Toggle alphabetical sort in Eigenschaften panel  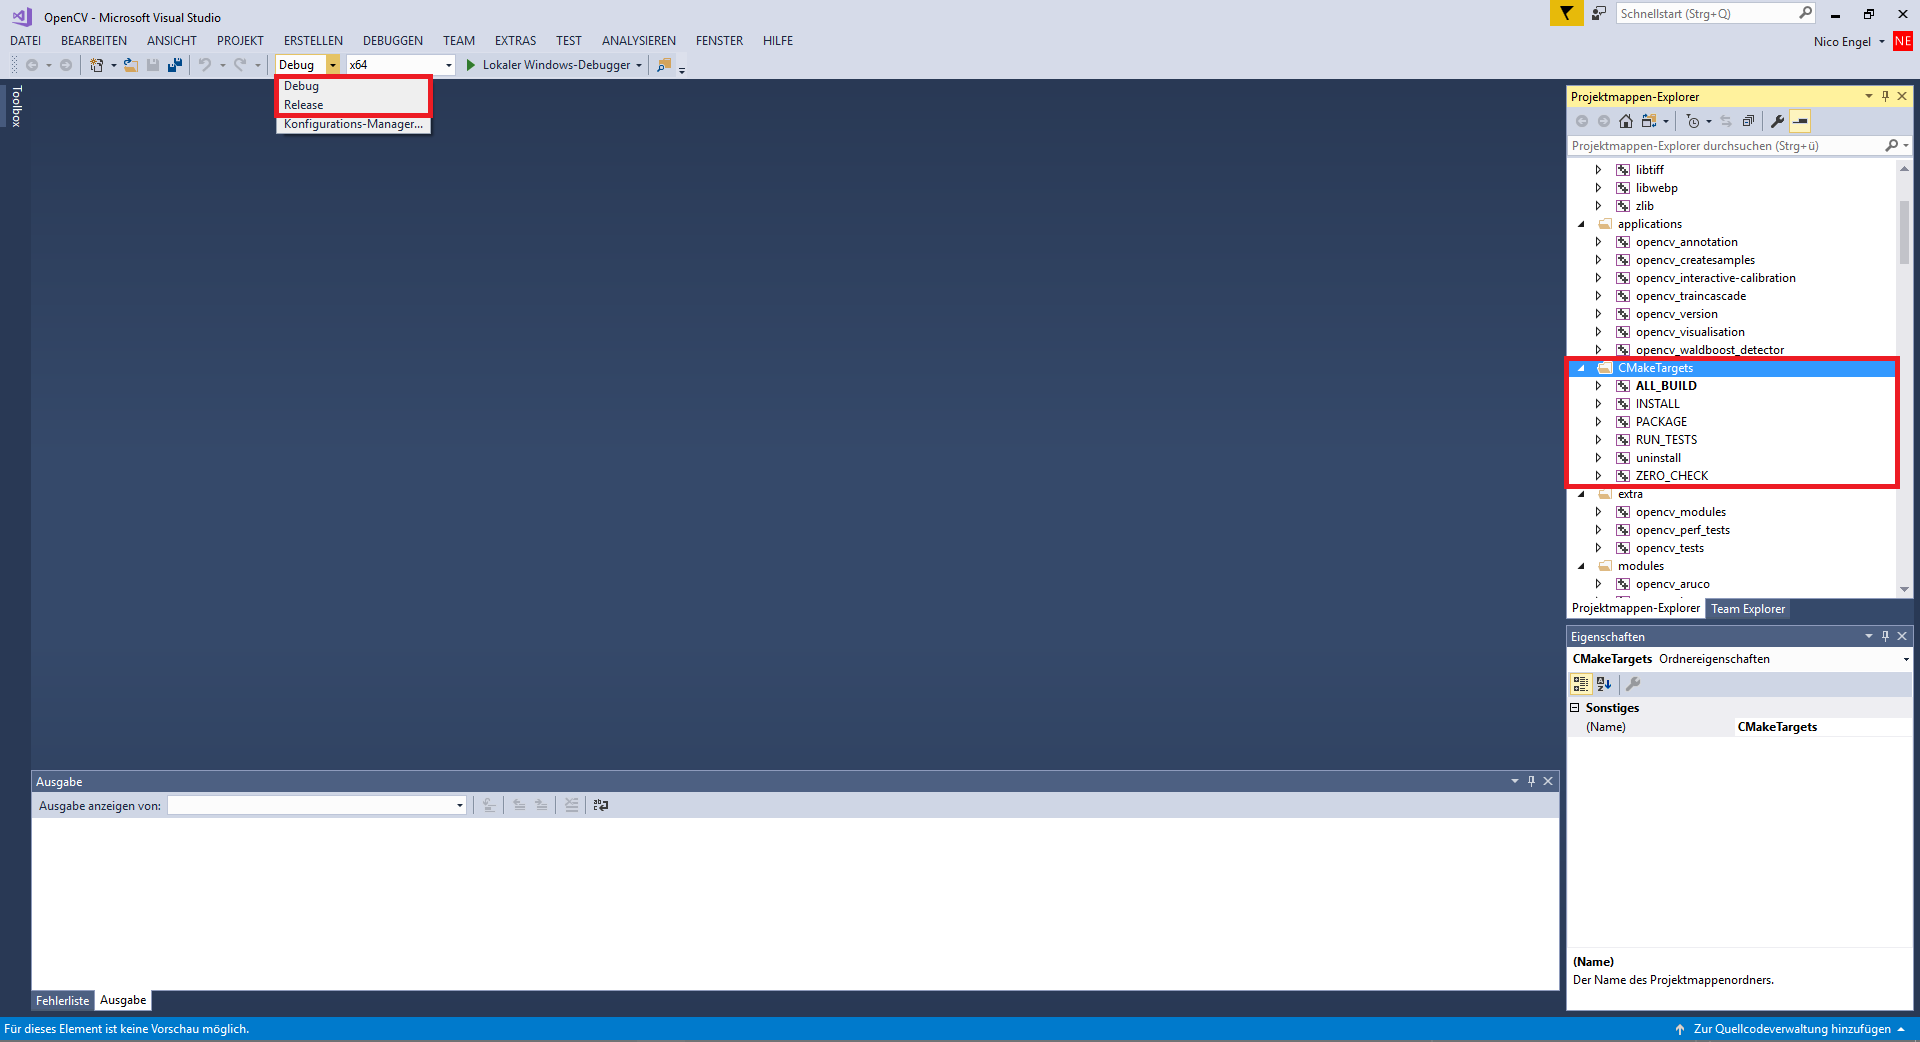(x=1604, y=684)
